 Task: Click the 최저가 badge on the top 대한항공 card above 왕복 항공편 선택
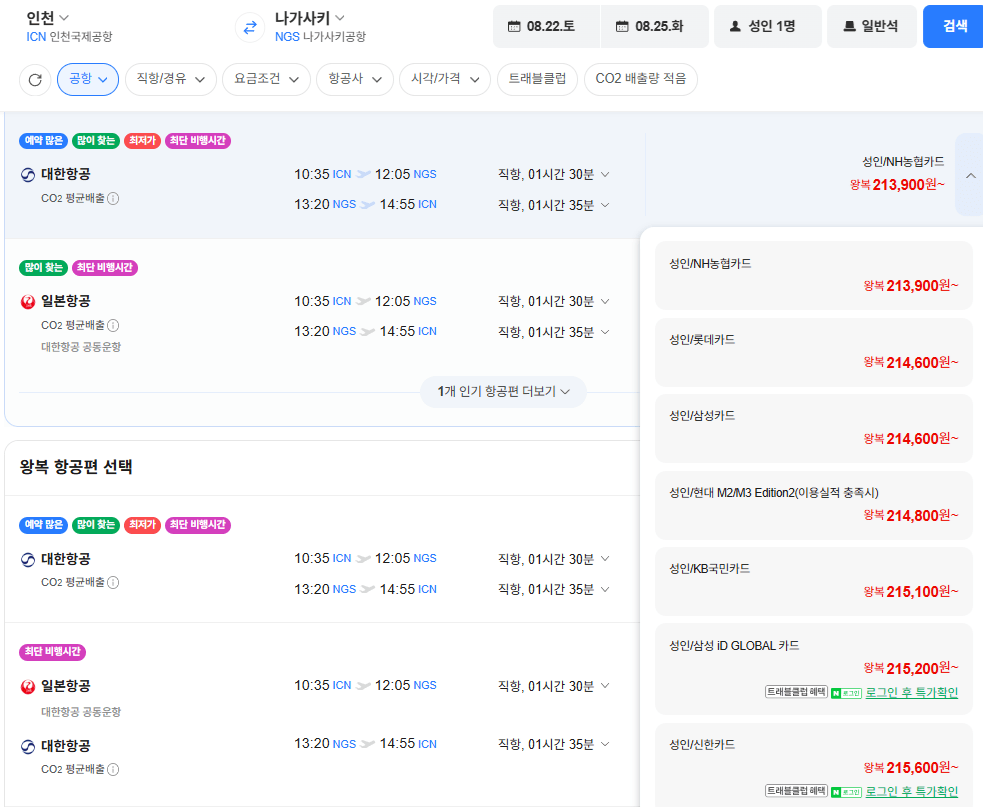142,140
